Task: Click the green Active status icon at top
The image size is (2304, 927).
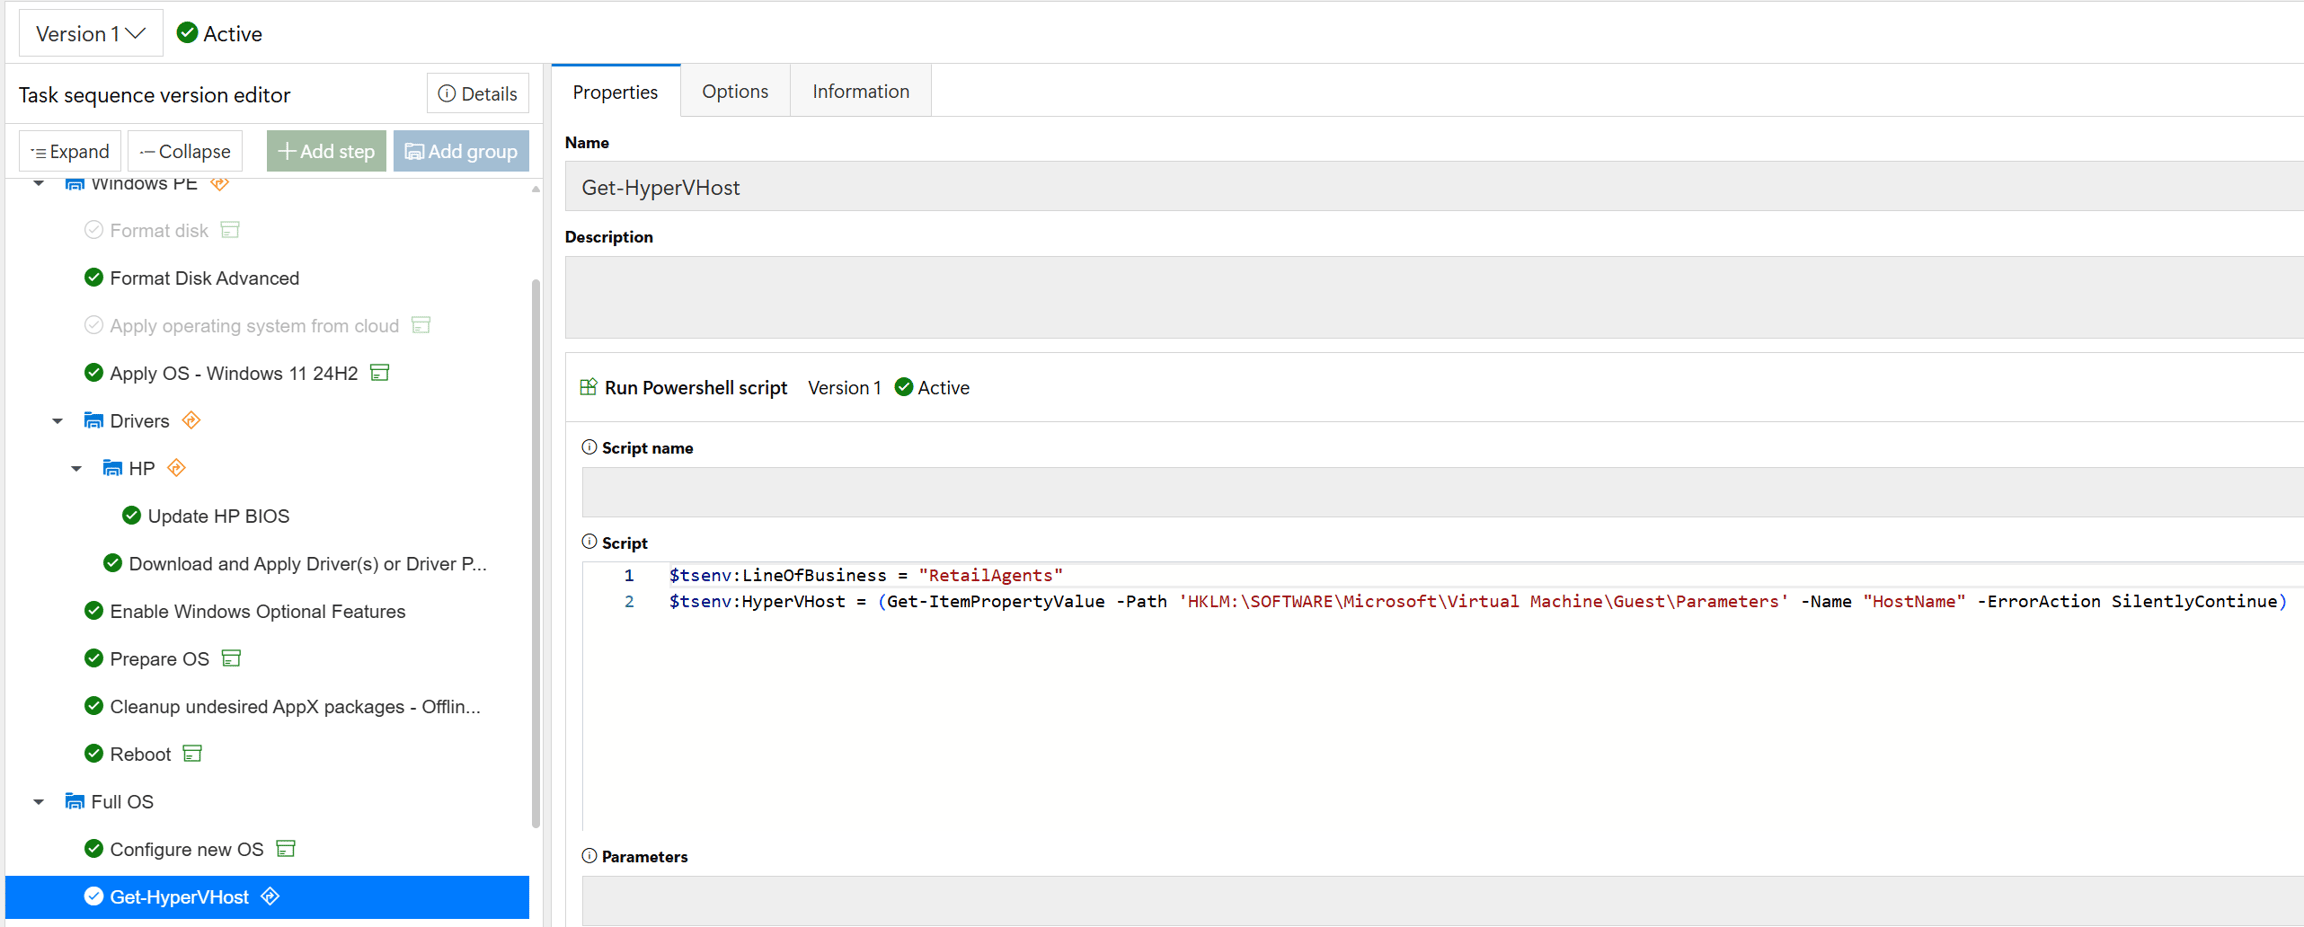Action: pyautogui.click(x=187, y=33)
